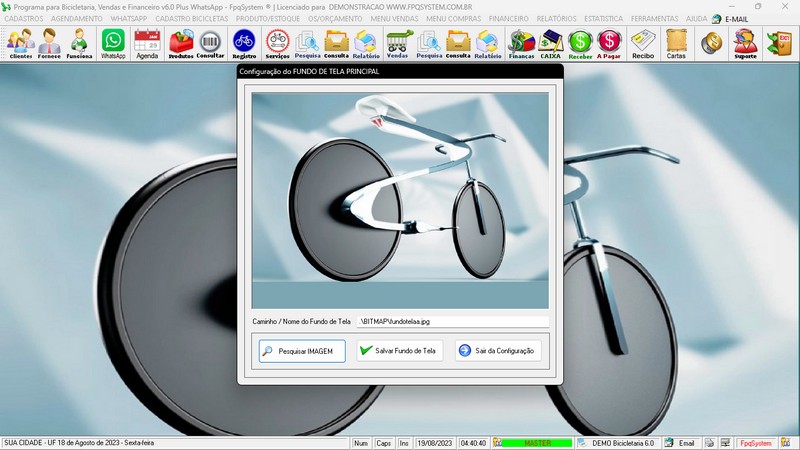Screen dimensions: 800x450
Task: Open the Finanças pie chart icon
Action: coord(521,44)
